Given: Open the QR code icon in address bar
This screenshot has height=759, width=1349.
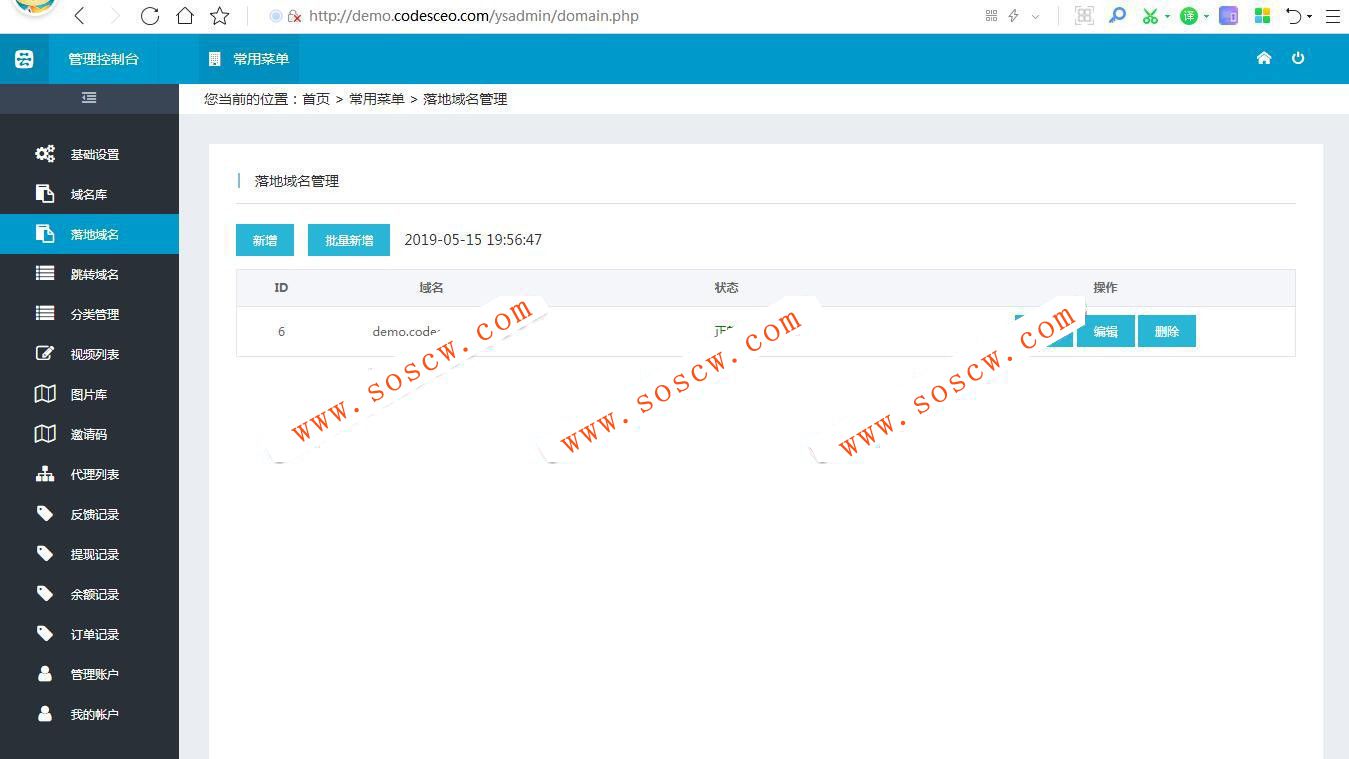Looking at the screenshot, I should point(991,16).
